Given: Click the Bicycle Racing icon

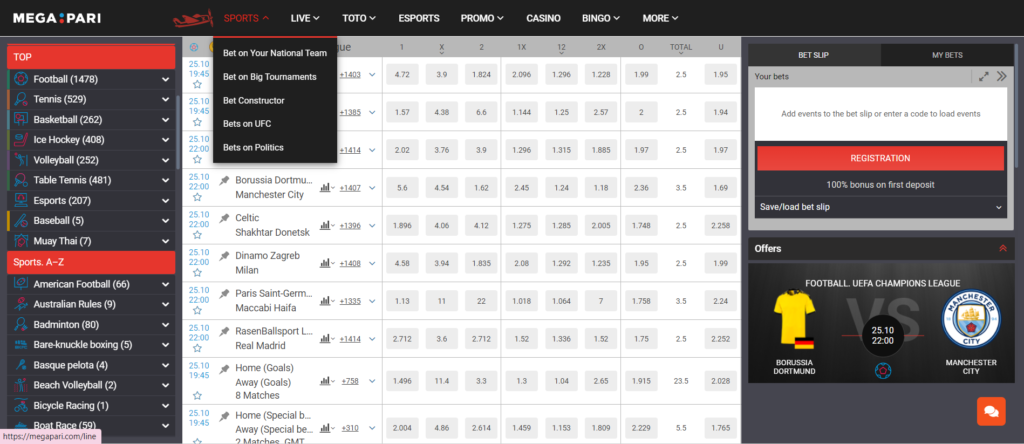Looking at the screenshot, I should (21, 405).
